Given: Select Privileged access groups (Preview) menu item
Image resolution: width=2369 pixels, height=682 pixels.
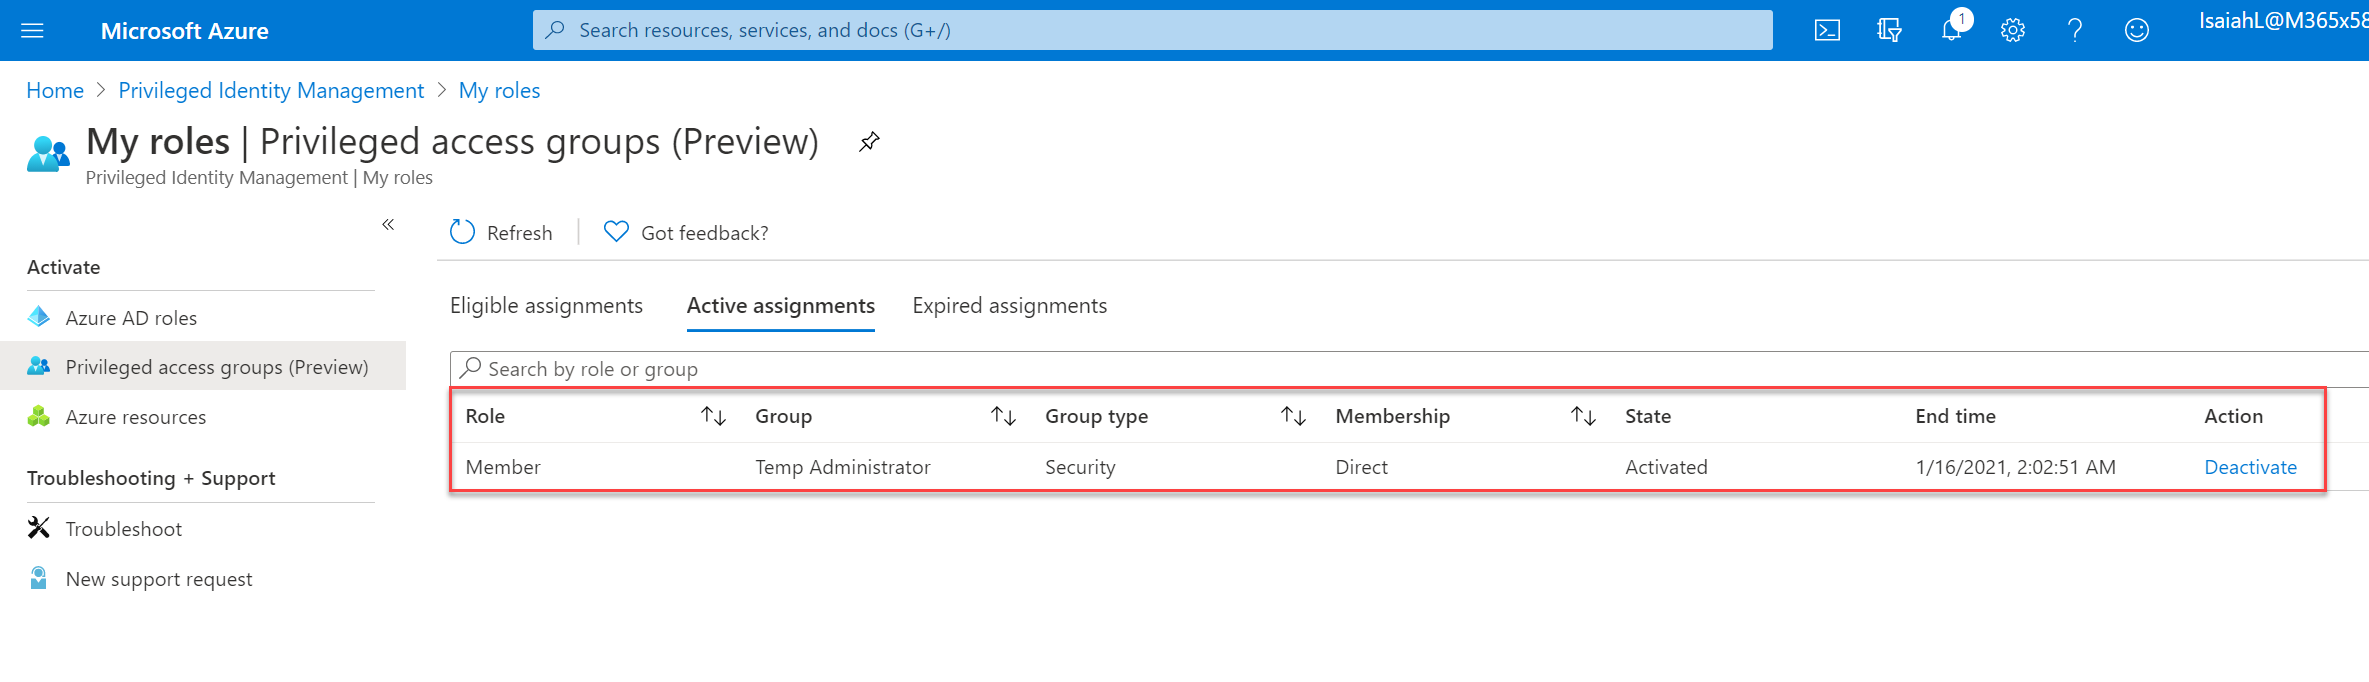Looking at the screenshot, I should pyautogui.click(x=203, y=367).
